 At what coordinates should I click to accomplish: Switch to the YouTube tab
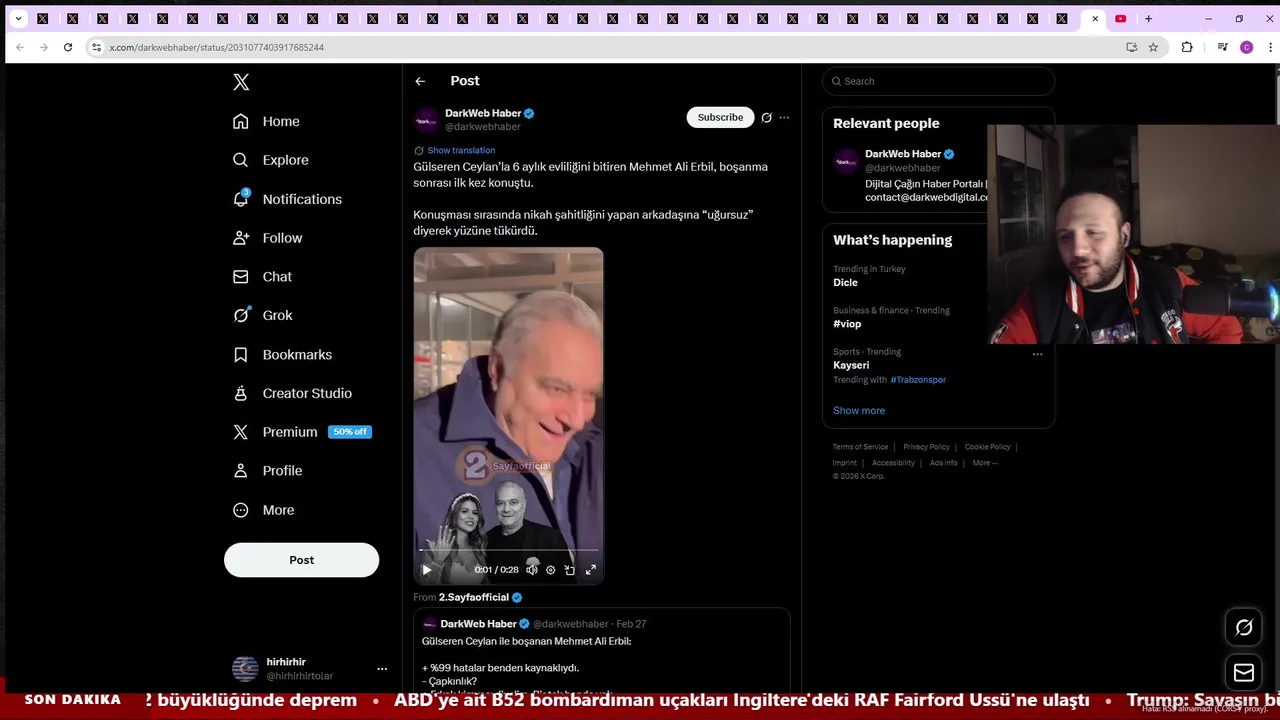tap(1121, 18)
